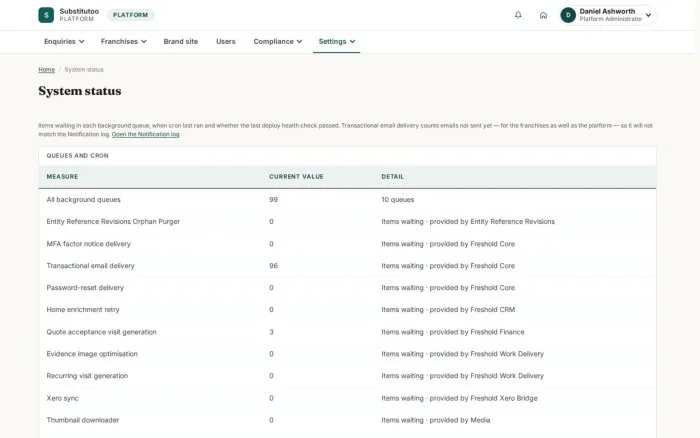This screenshot has height=438, width=700.
Task: Follow the Home breadcrumb link
Action: pos(46,70)
